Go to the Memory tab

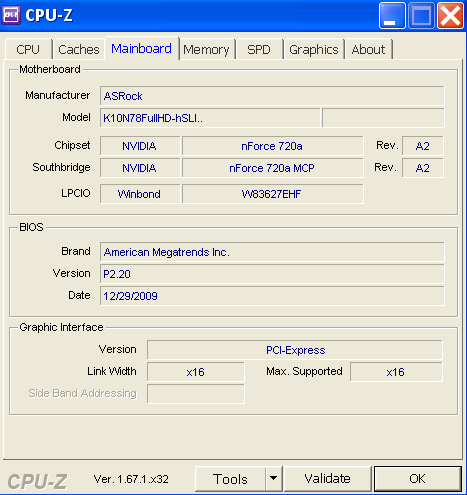click(206, 50)
